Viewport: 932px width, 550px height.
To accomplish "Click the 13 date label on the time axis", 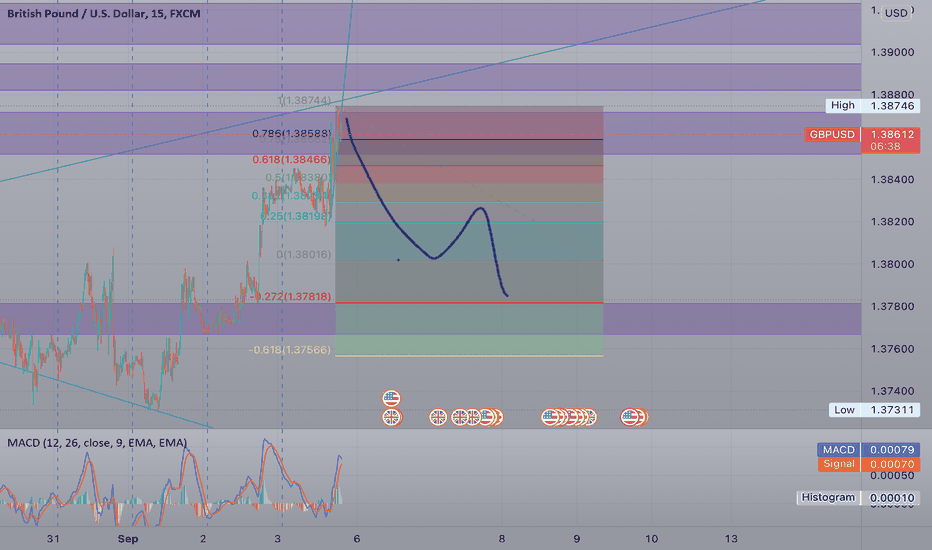I will click(731, 539).
